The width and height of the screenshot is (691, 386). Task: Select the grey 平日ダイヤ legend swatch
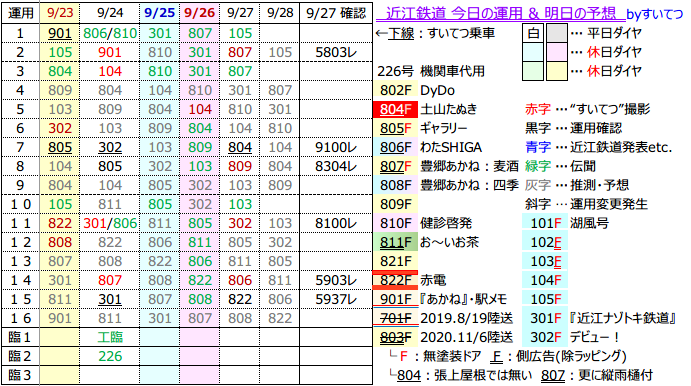[557, 33]
